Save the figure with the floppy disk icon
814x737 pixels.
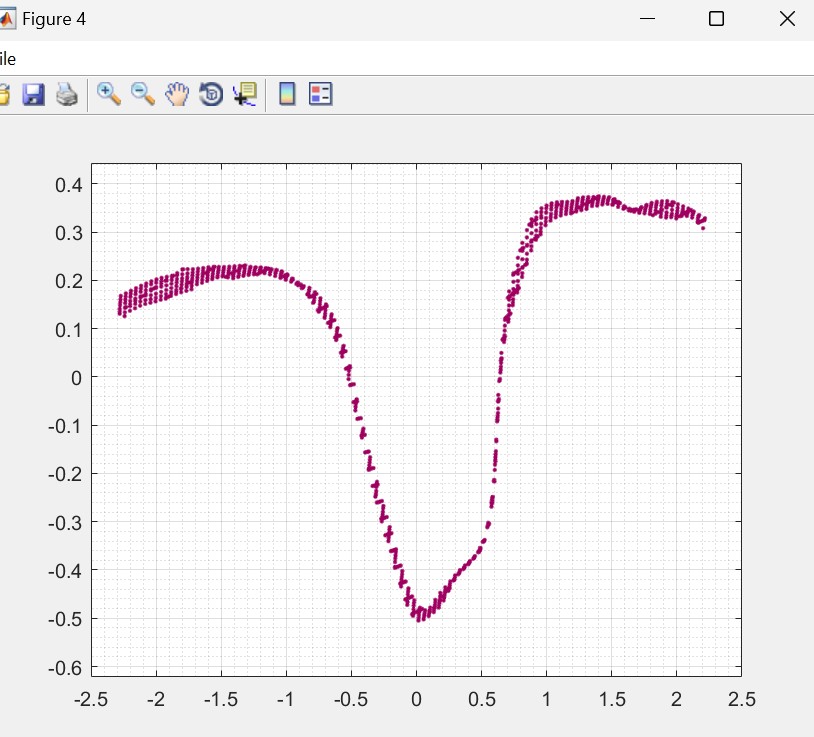point(34,95)
